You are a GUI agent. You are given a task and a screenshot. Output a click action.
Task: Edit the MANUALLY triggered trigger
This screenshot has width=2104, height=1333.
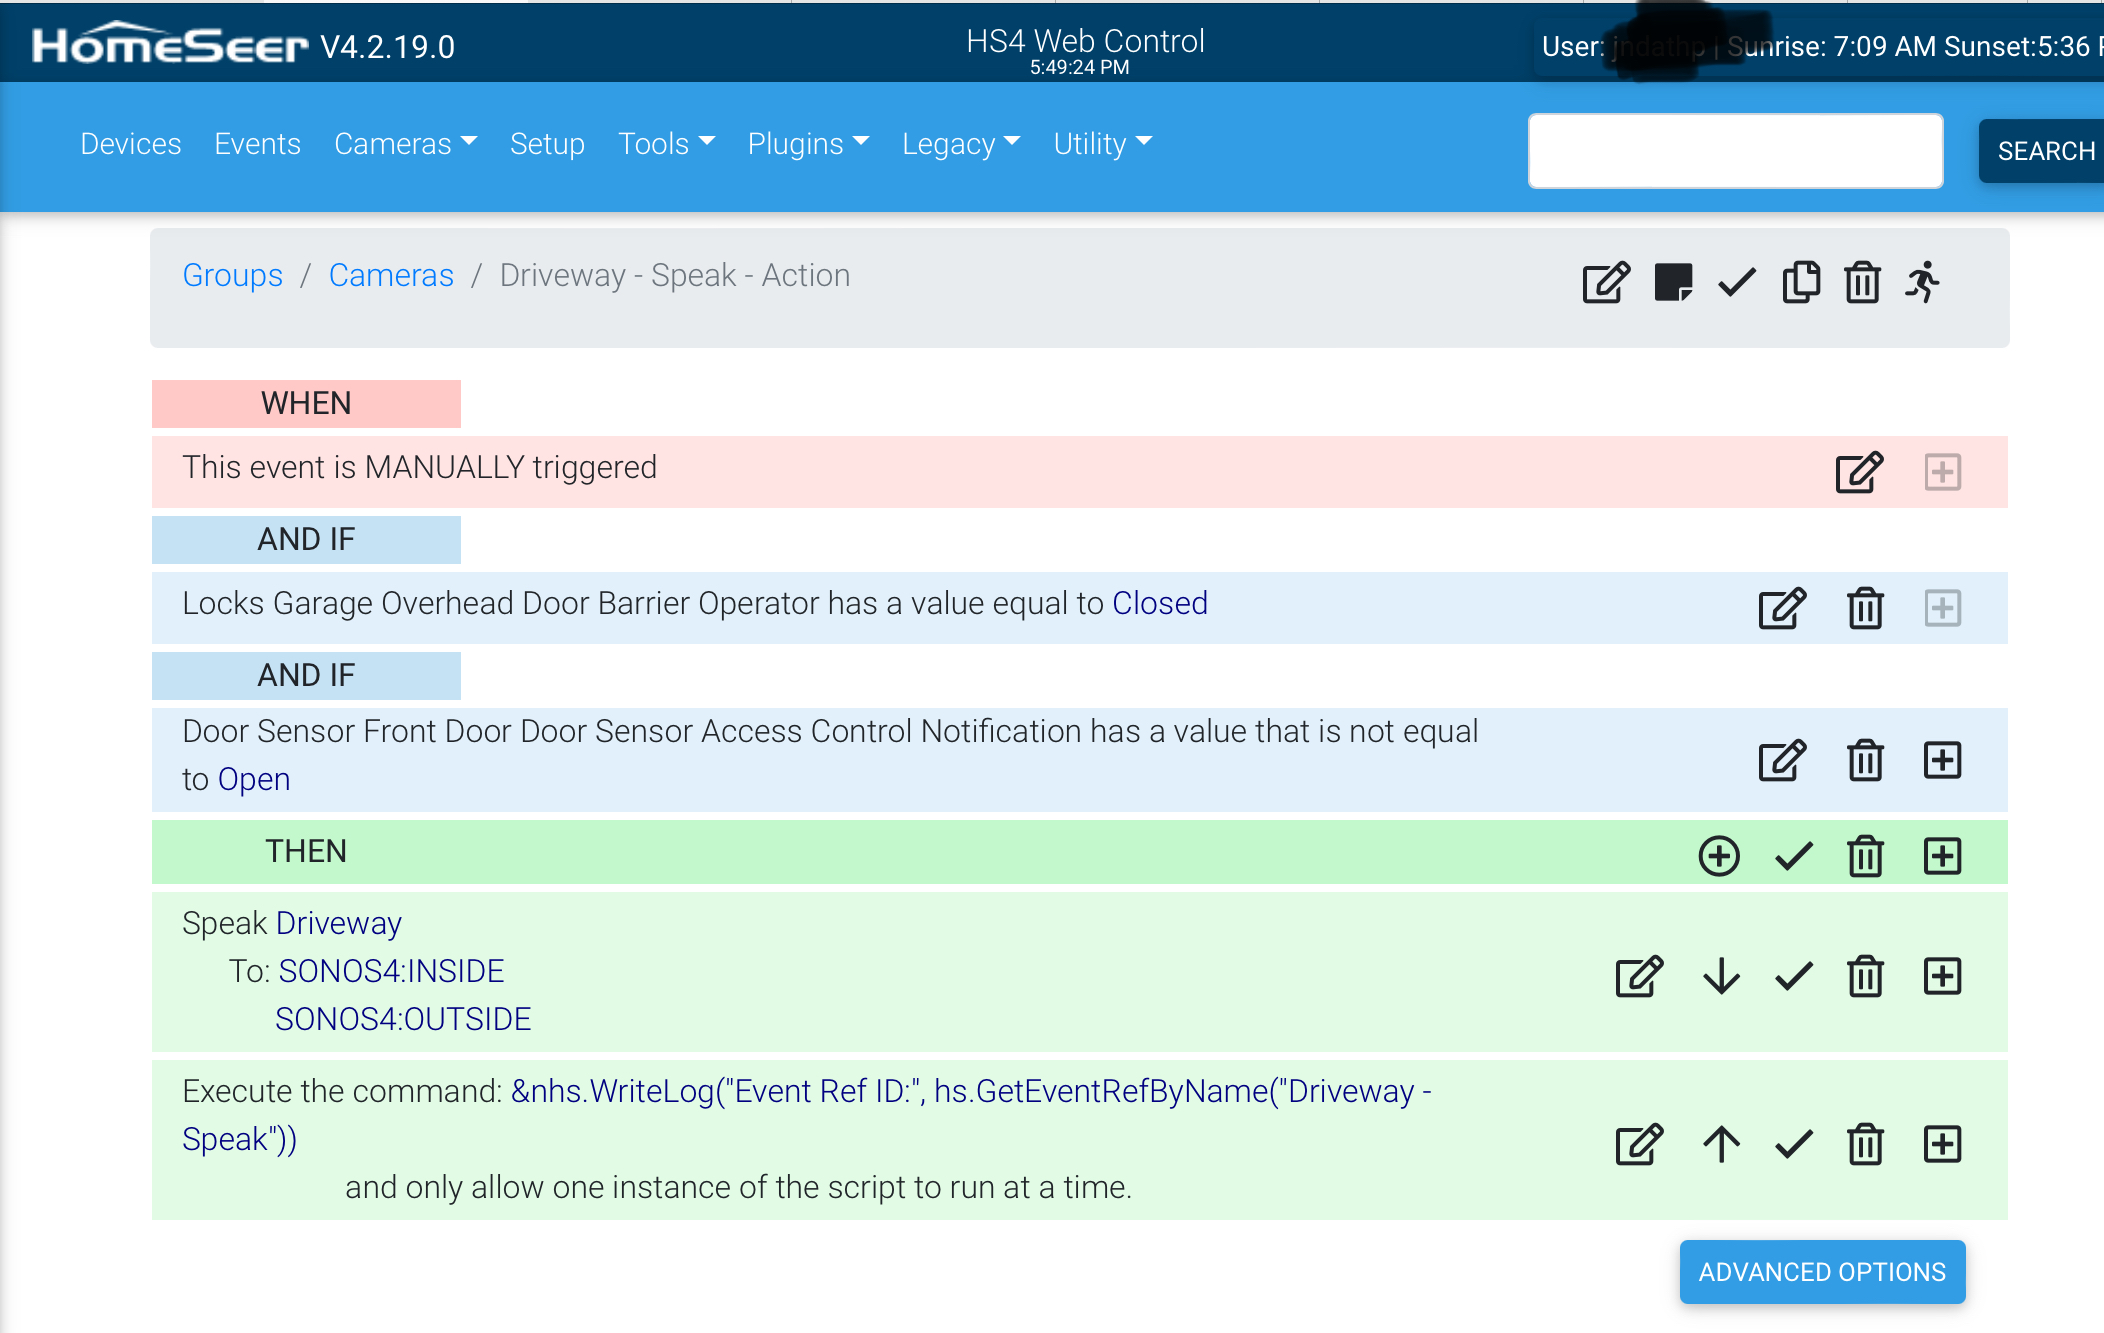click(1859, 472)
